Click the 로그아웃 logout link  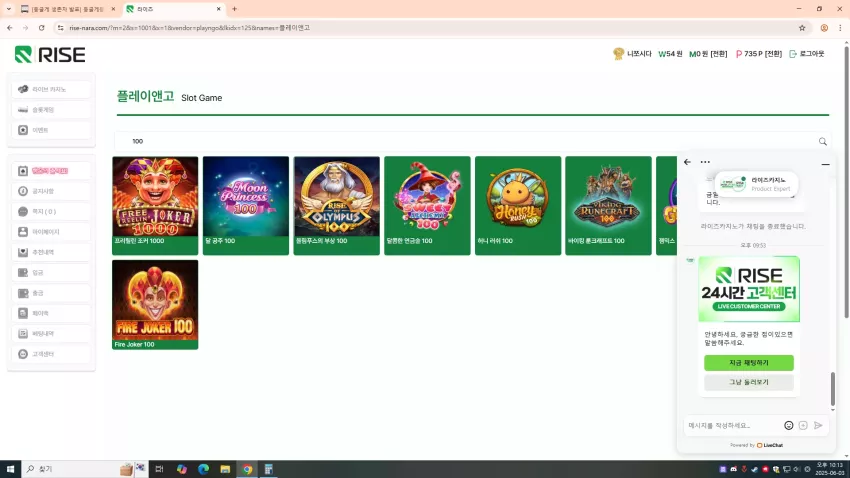click(807, 54)
